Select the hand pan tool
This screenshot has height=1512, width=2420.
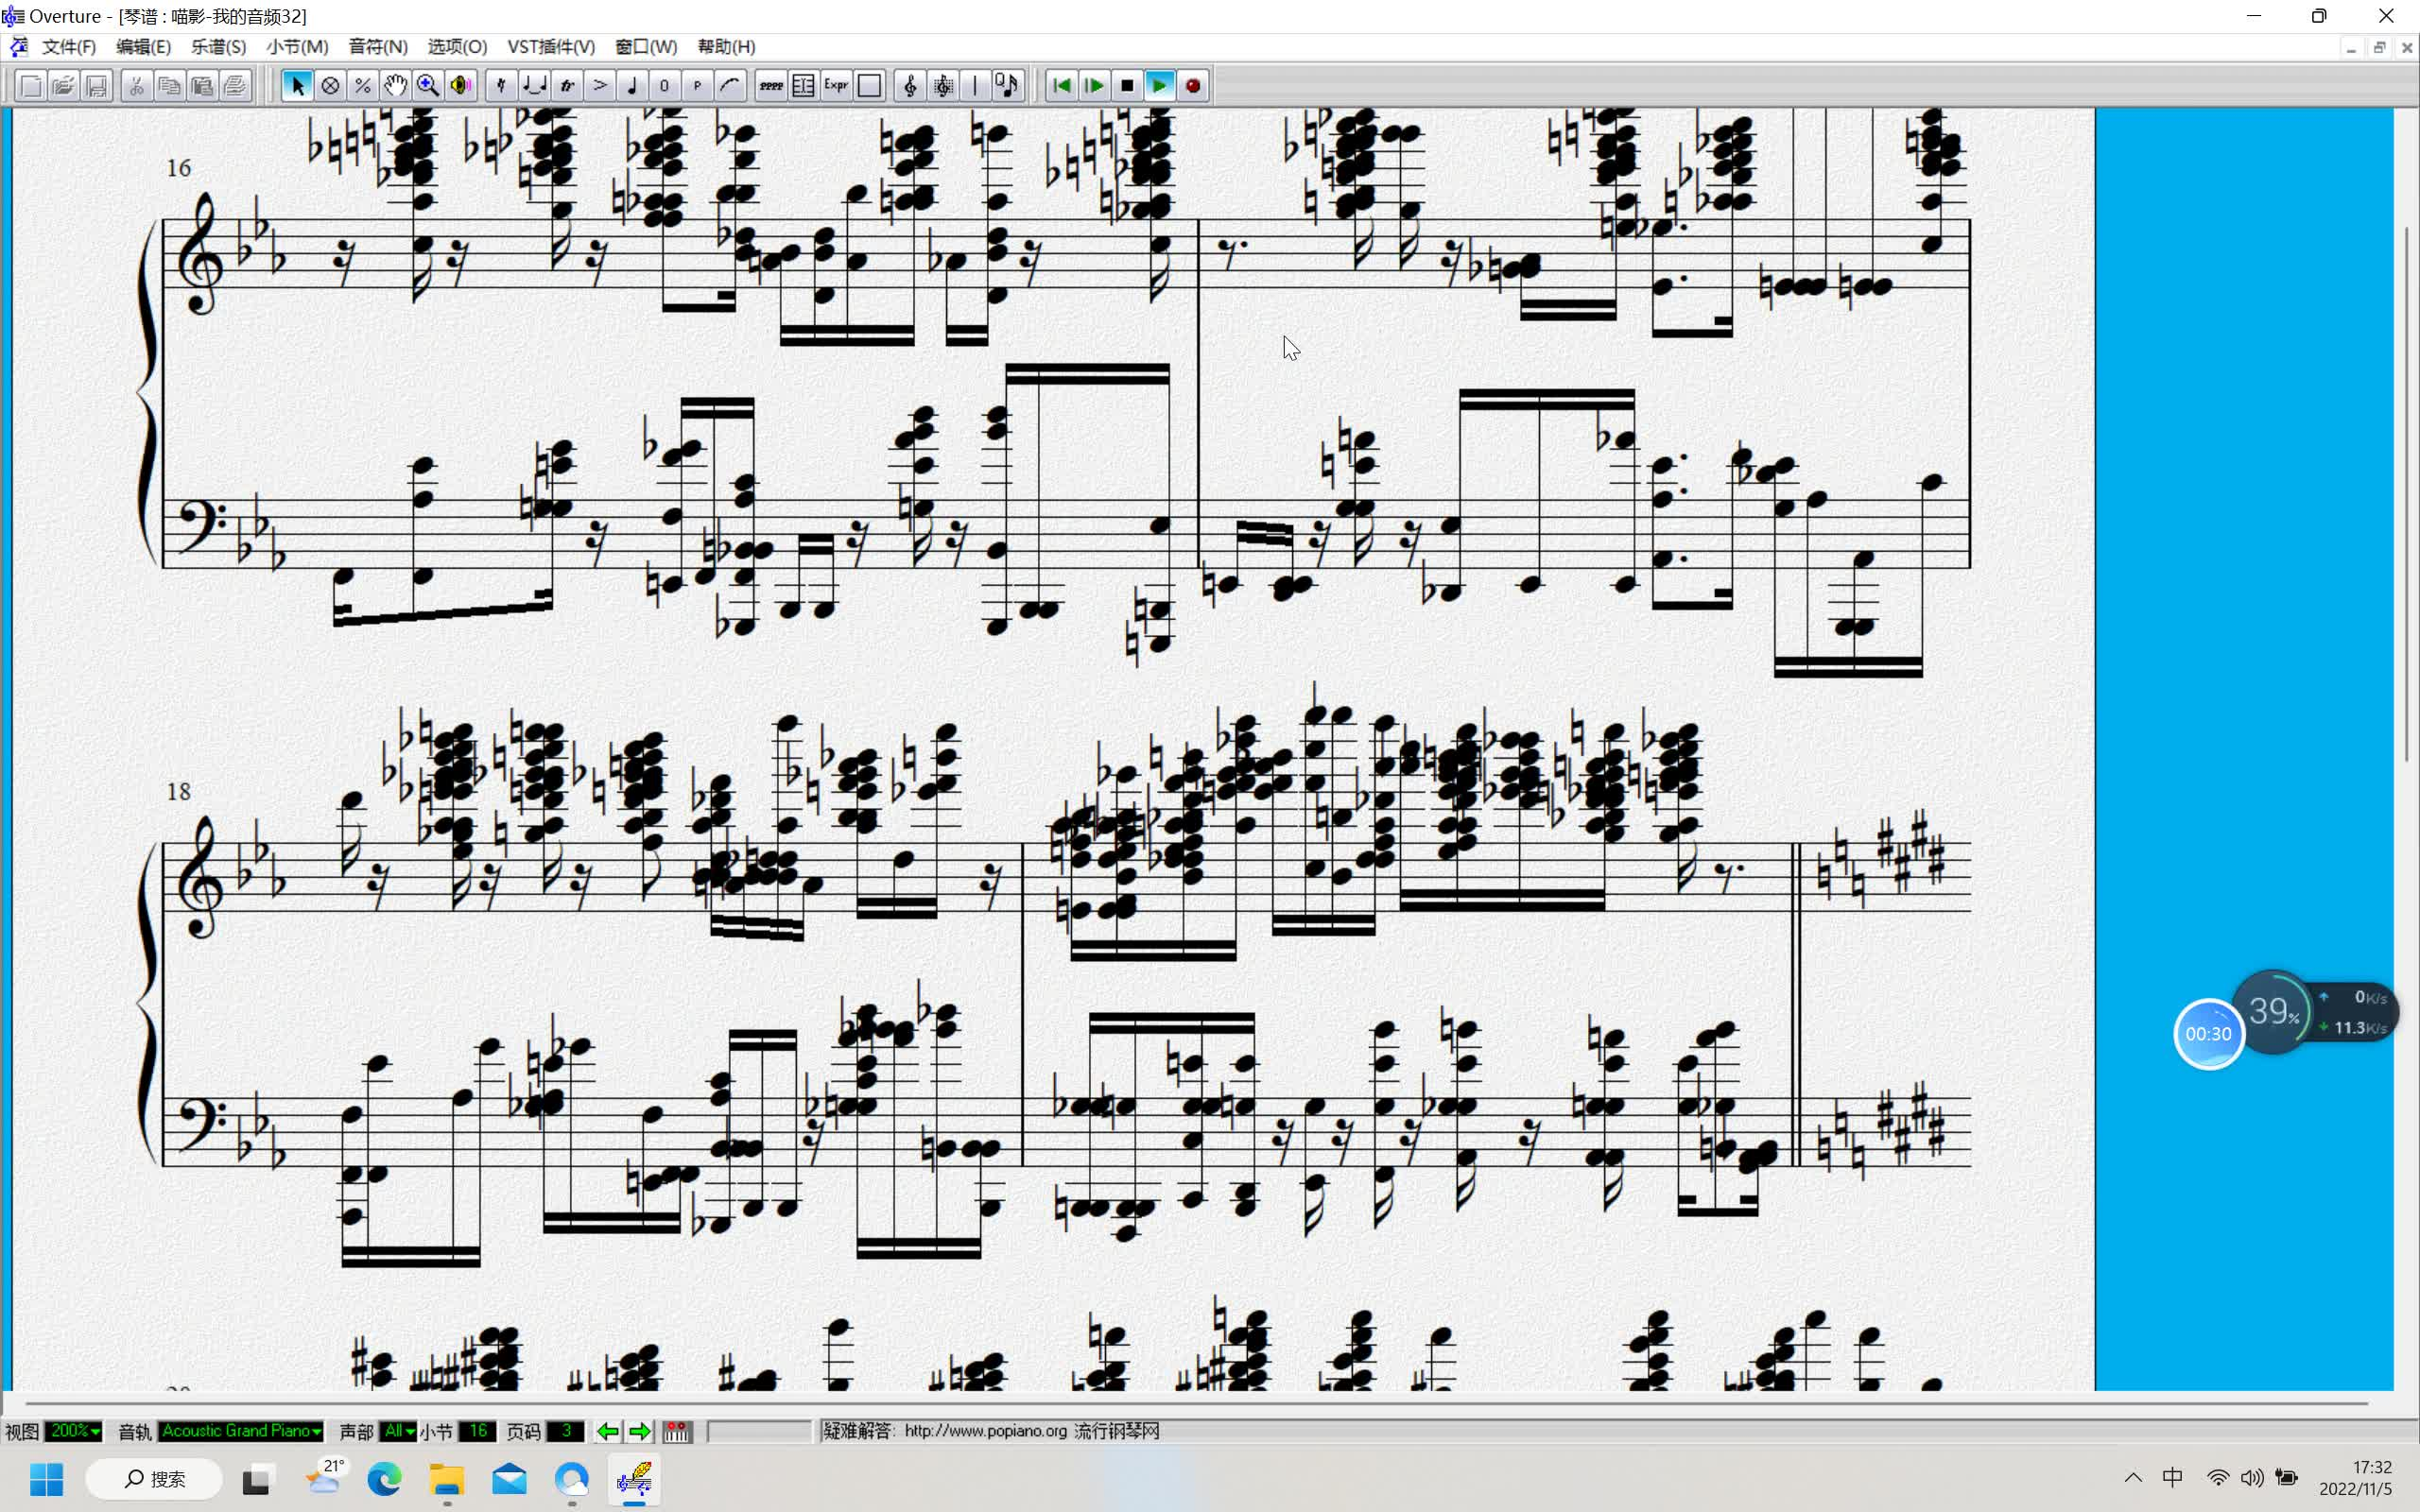pyautogui.click(x=396, y=86)
